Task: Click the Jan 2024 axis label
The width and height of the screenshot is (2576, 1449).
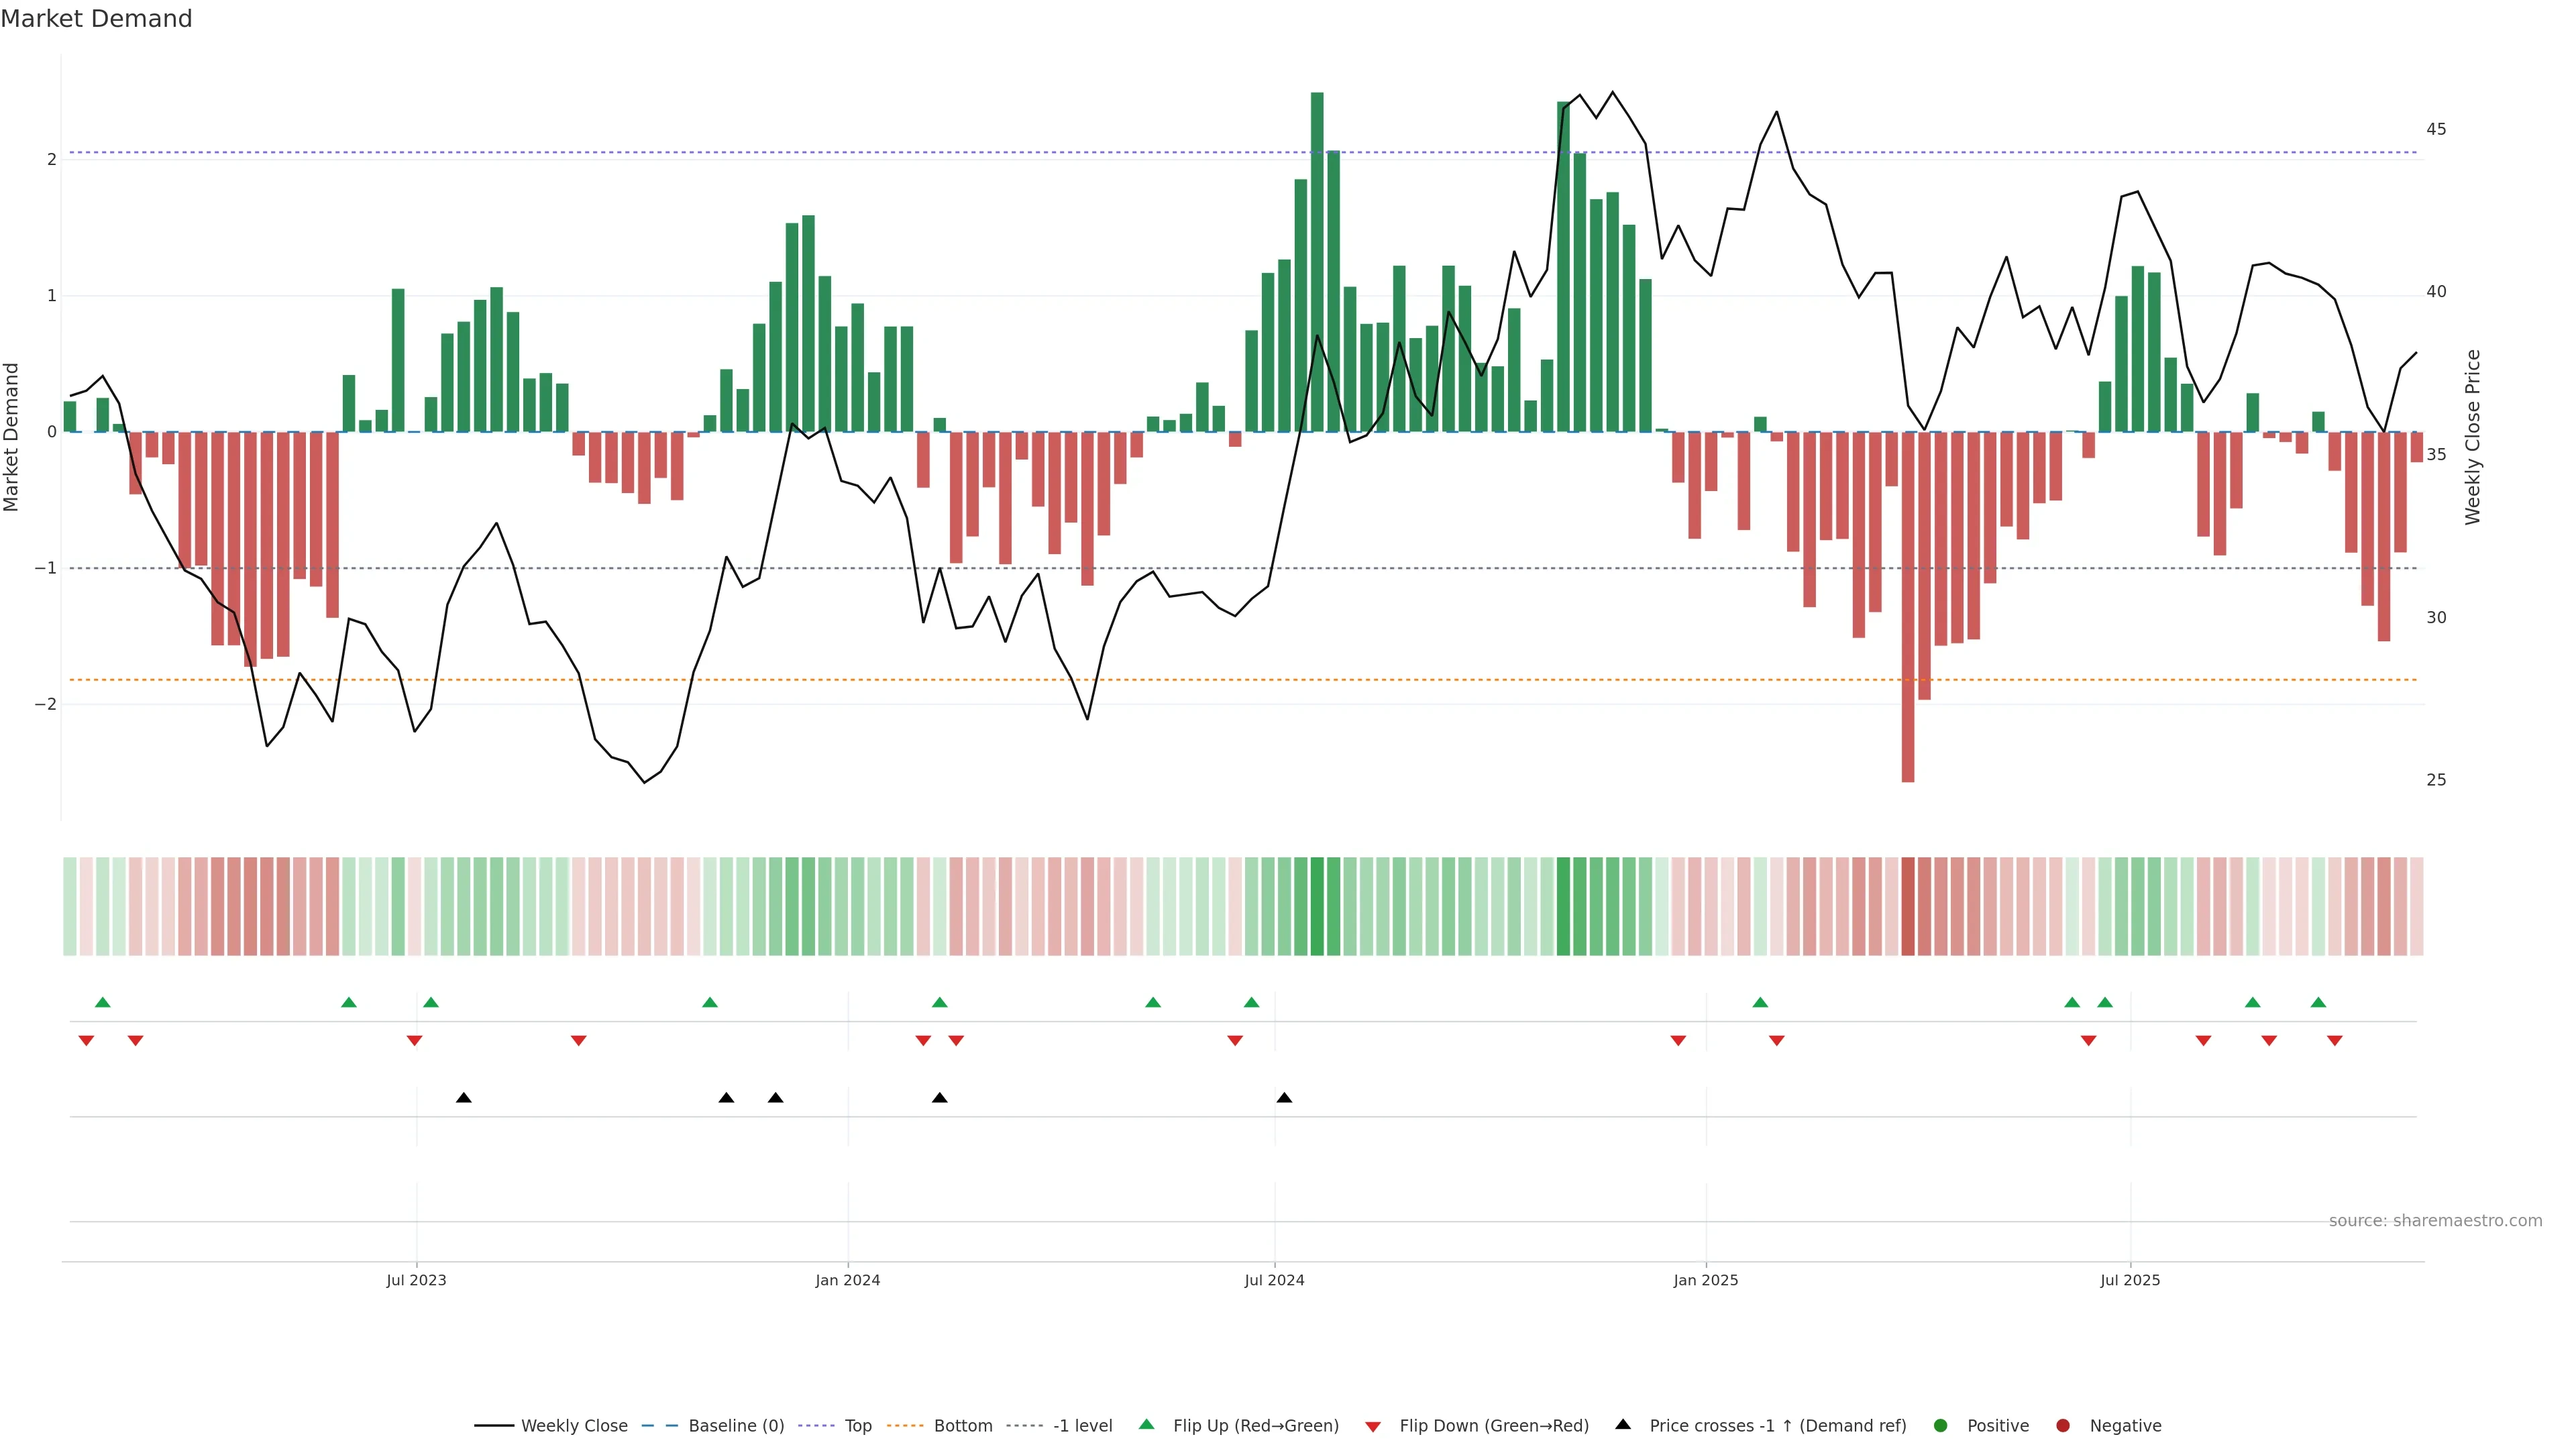Action: tap(847, 1280)
